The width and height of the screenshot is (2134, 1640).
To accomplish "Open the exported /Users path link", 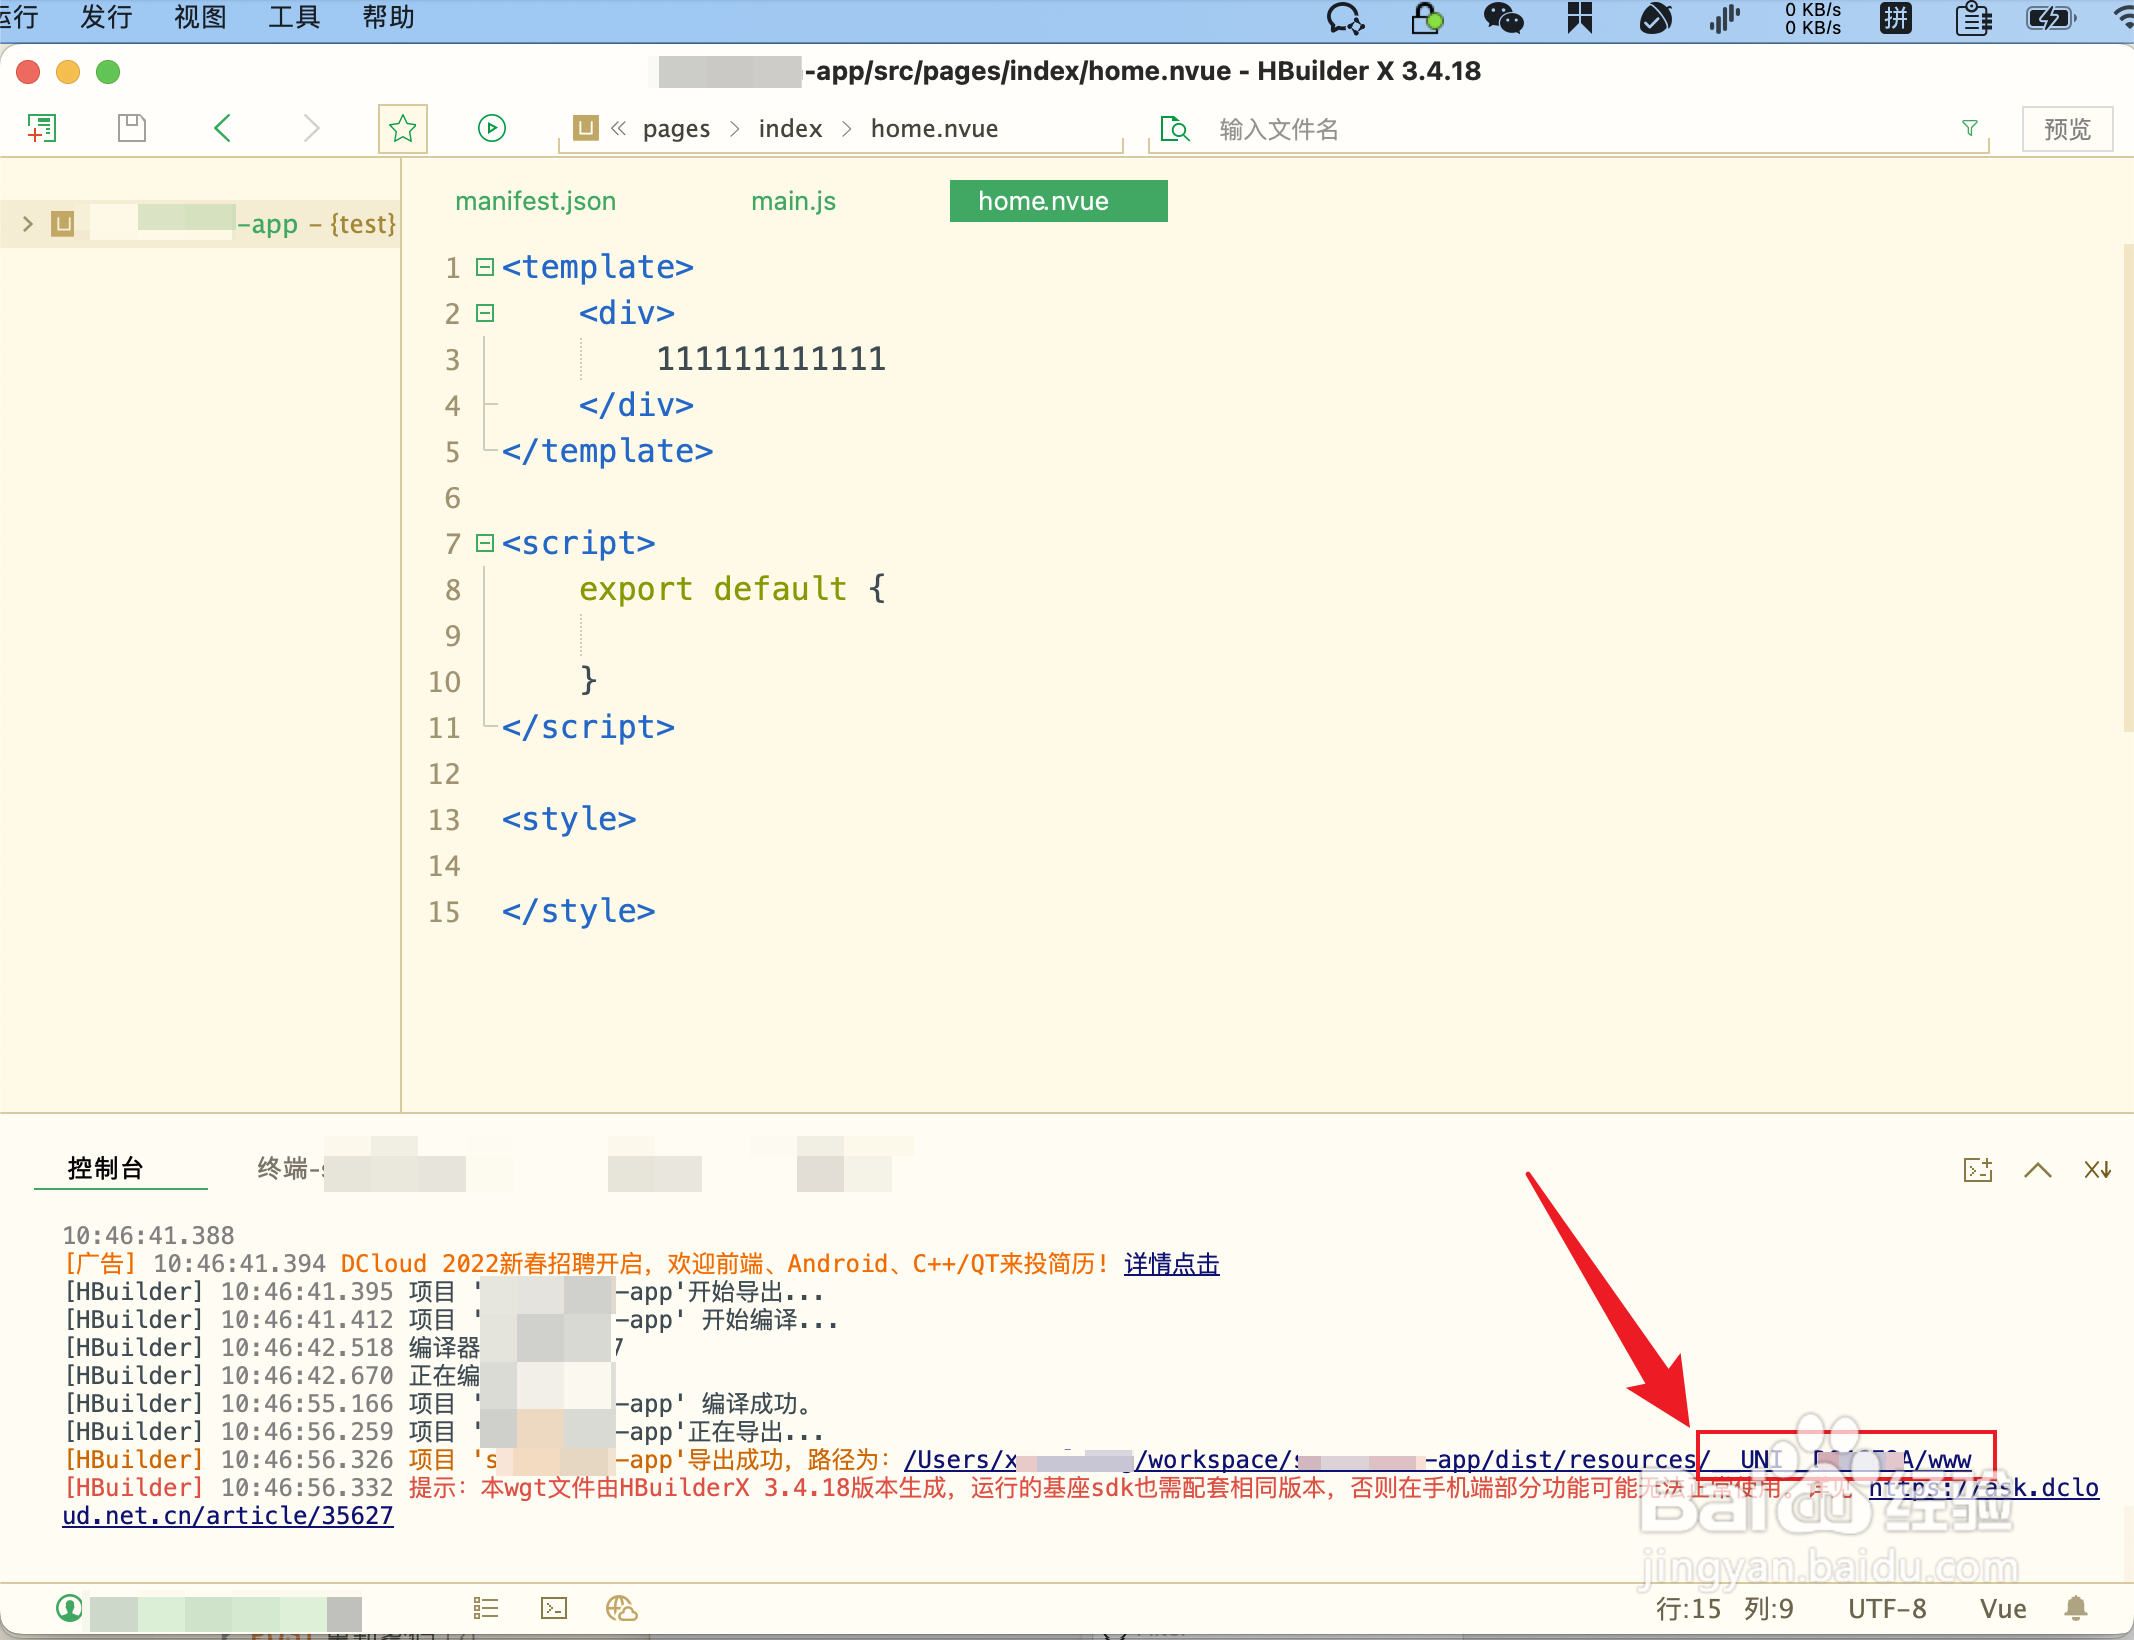I will point(1438,1460).
